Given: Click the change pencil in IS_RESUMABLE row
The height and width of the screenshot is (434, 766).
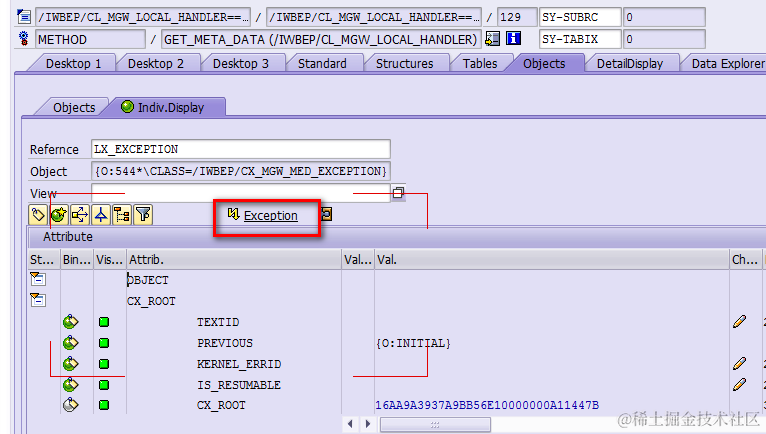Looking at the screenshot, I should pyautogui.click(x=740, y=385).
